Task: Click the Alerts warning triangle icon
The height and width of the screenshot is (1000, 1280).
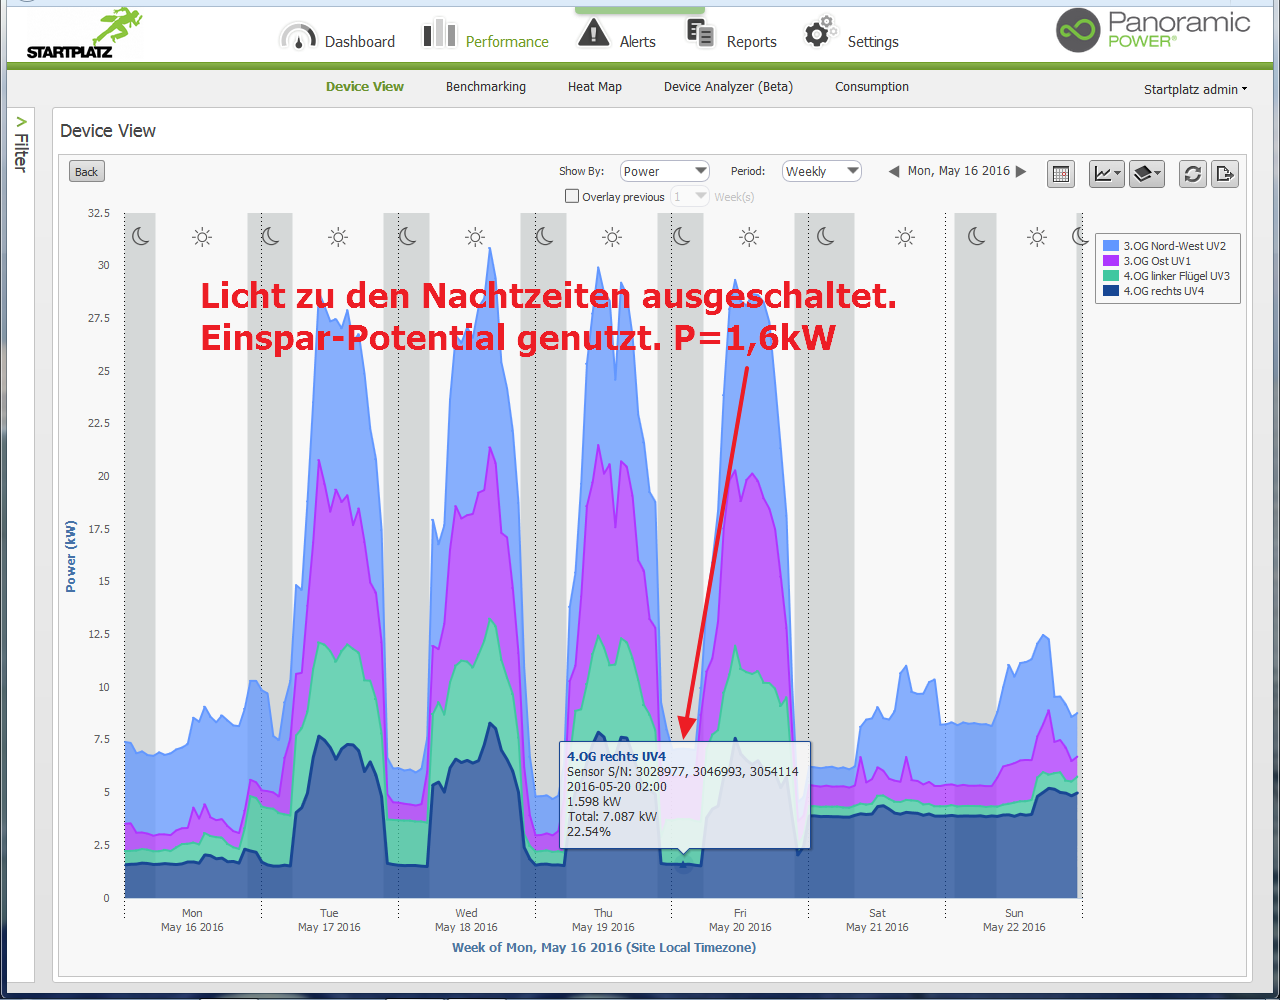Action: [x=594, y=34]
